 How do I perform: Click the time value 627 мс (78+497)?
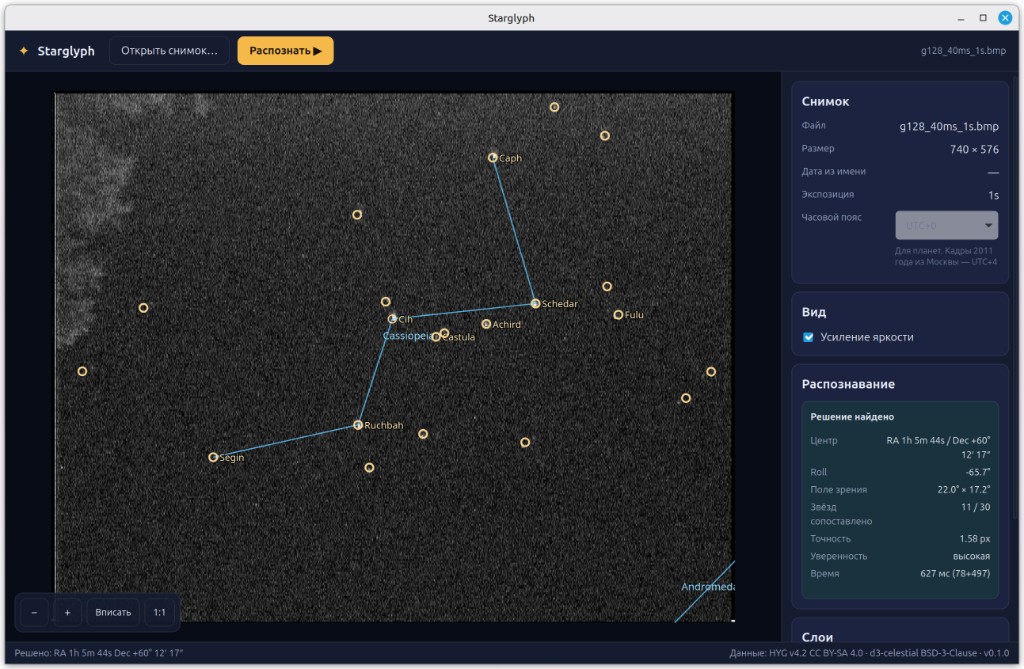pyautogui.click(x=955, y=574)
